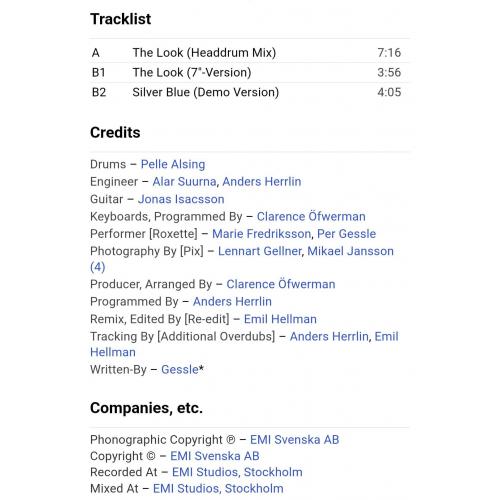The image size is (500, 500).
Task: Open the Jonas Isacsson guitar credit
Action: pos(181,199)
